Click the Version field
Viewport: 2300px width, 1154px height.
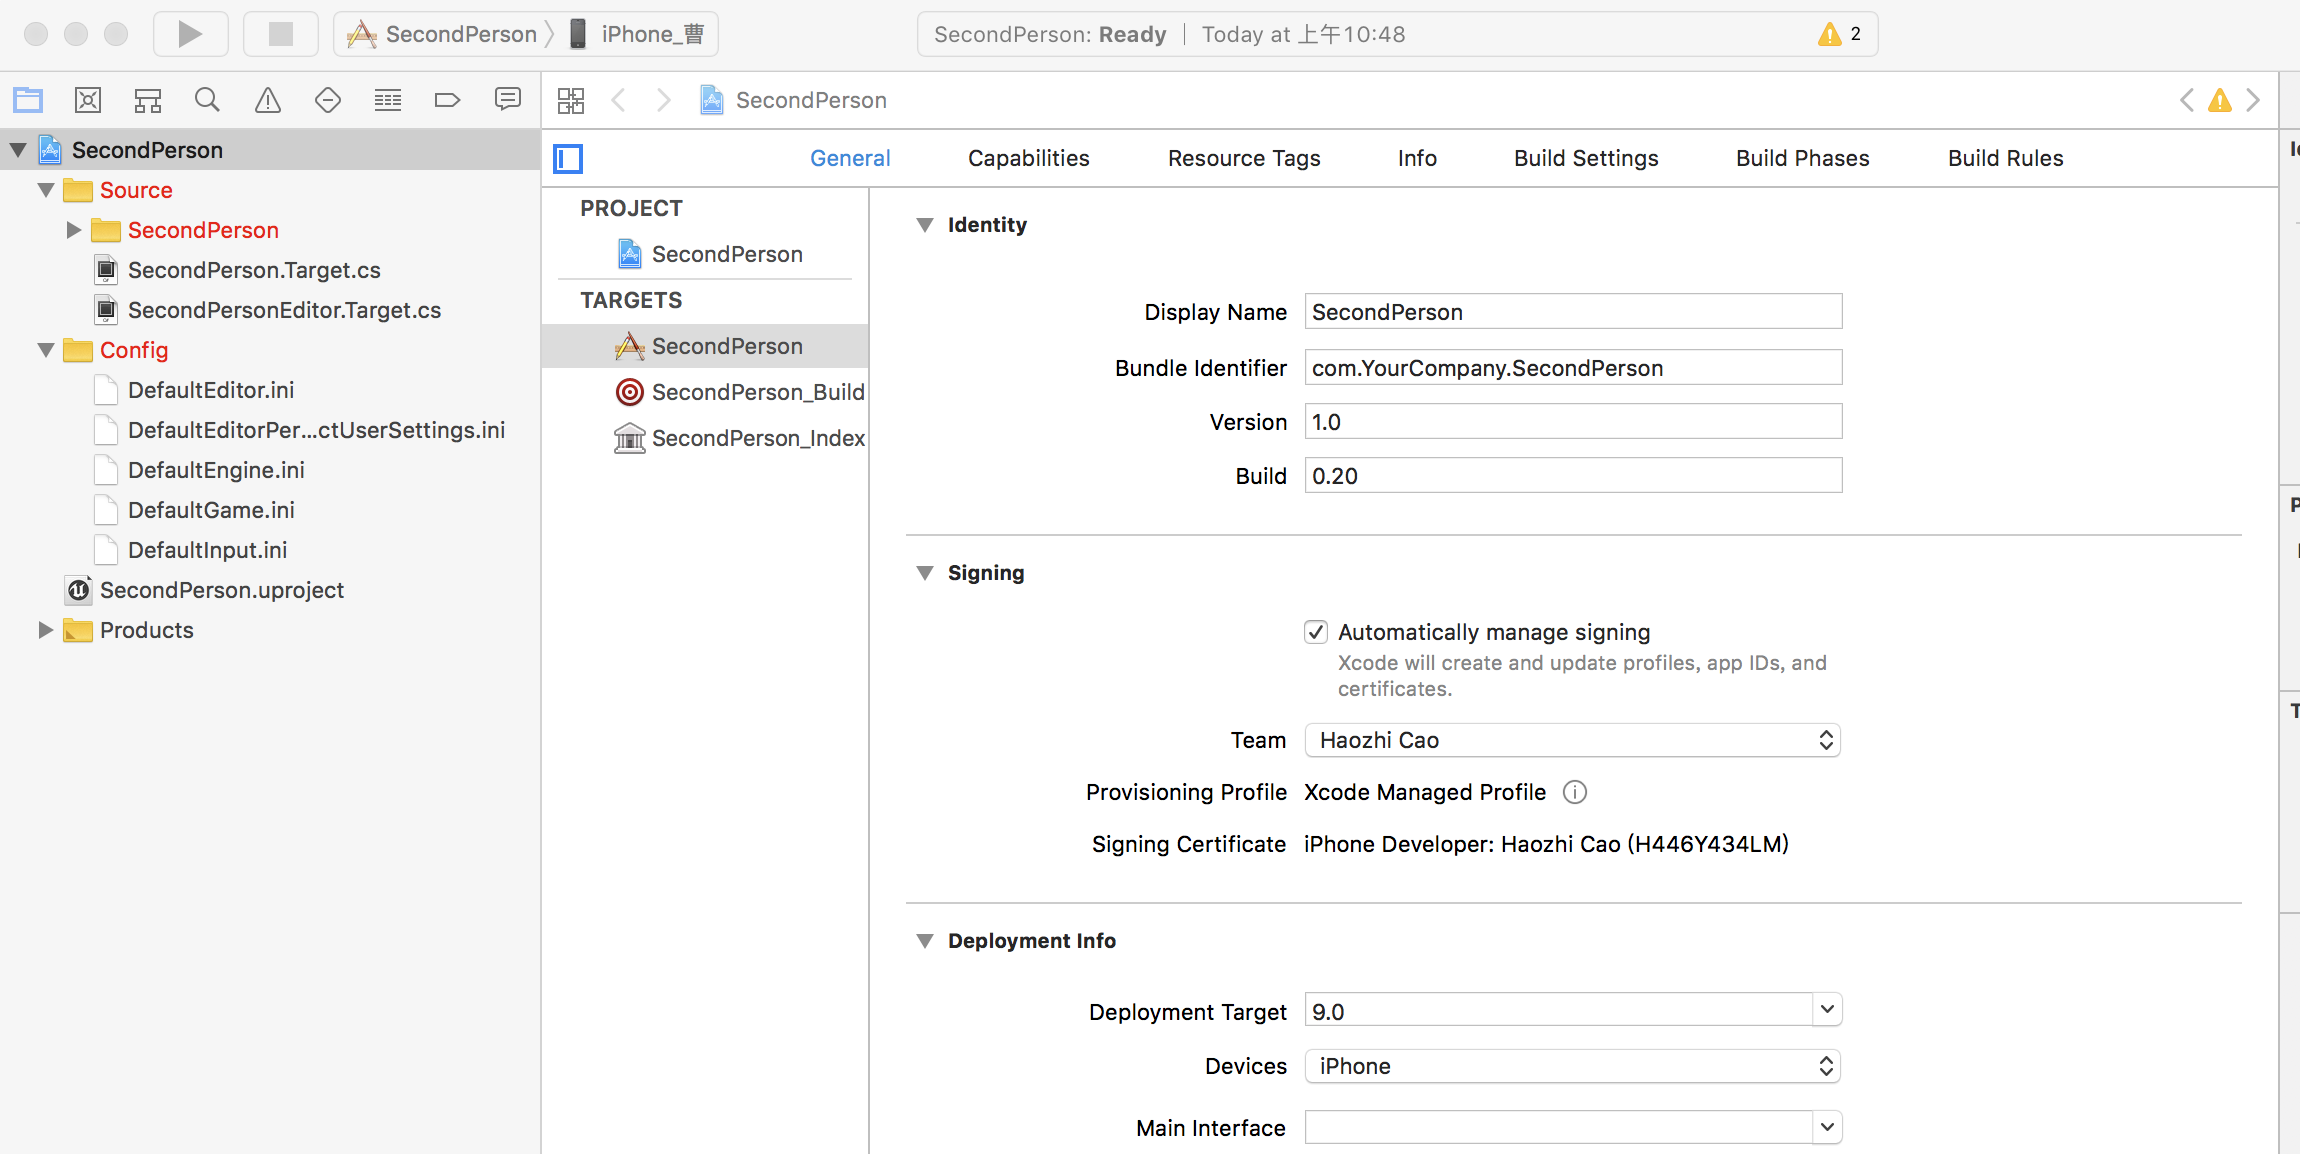tap(1573, 421)
